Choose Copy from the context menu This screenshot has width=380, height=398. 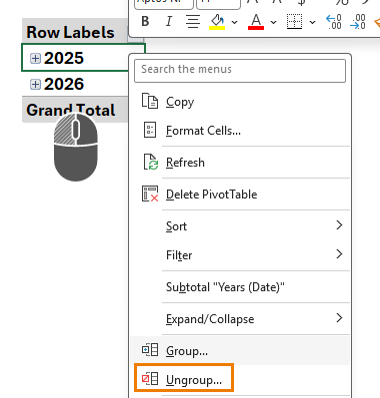coord(240,102)
